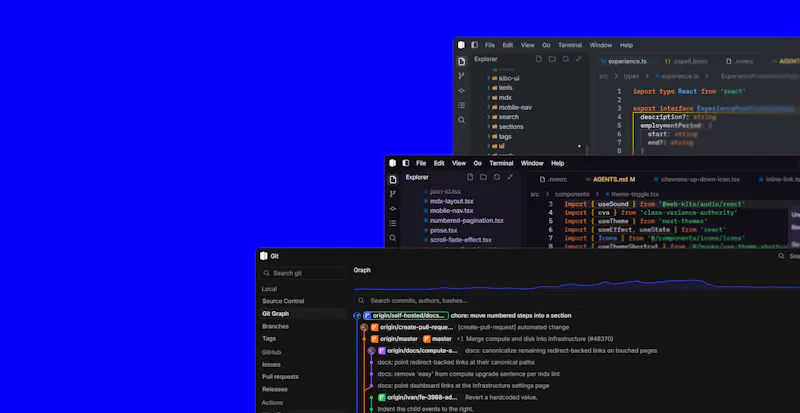Switch to experience.ts tab in back window

pyautogui.click(x=623, y=61)
